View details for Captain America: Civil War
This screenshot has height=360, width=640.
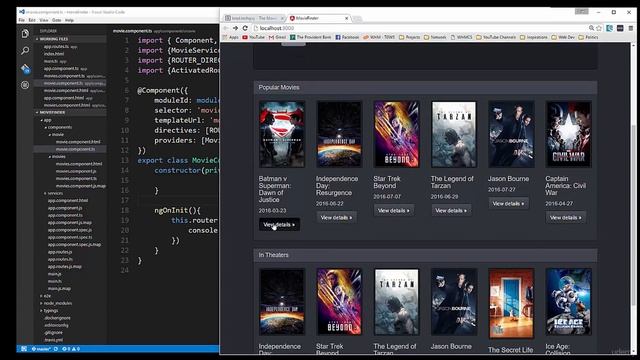tap(565, 218)
